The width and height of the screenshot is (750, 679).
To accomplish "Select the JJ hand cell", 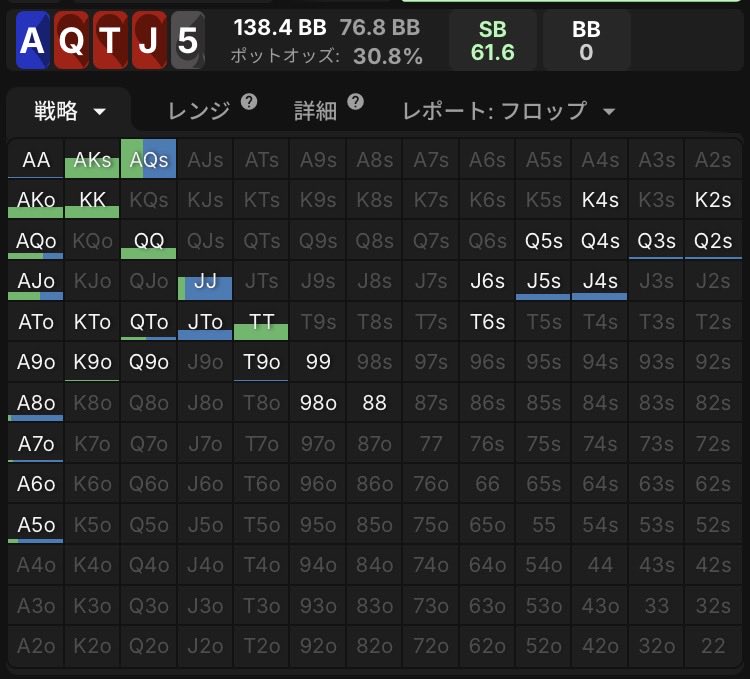I will 205,280.
